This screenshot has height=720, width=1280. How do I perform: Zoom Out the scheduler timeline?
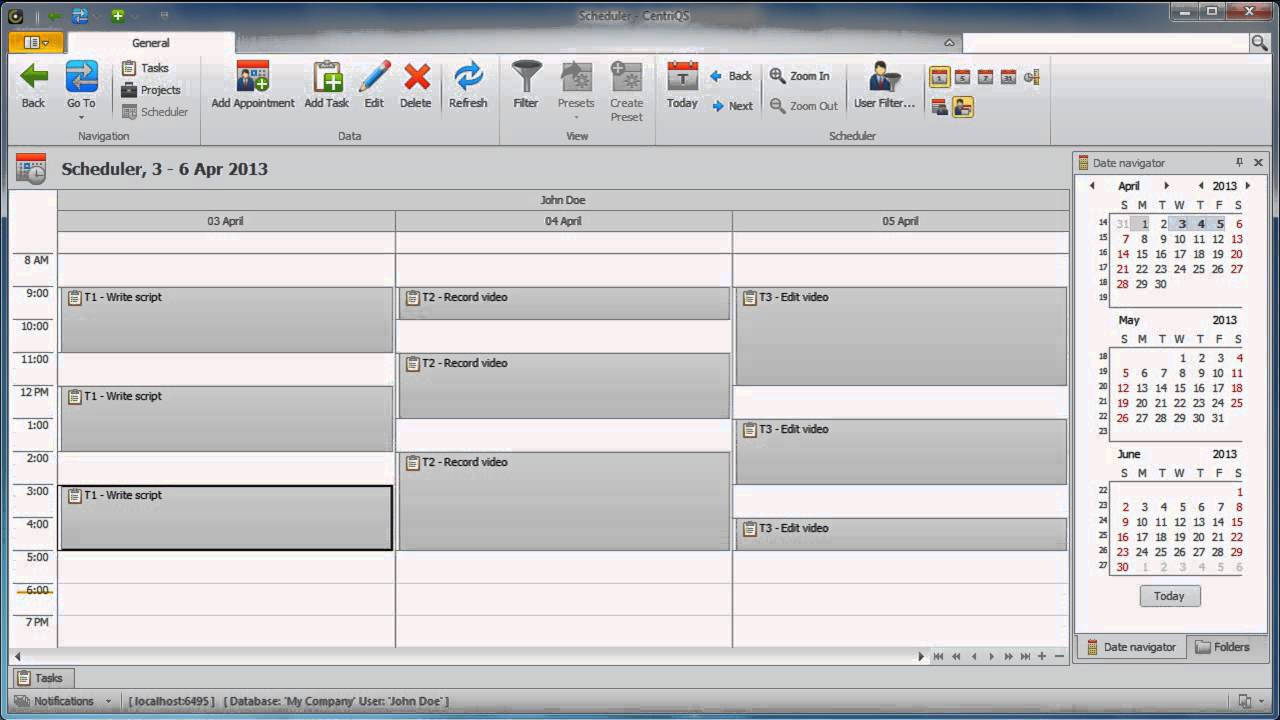point(803,106)
